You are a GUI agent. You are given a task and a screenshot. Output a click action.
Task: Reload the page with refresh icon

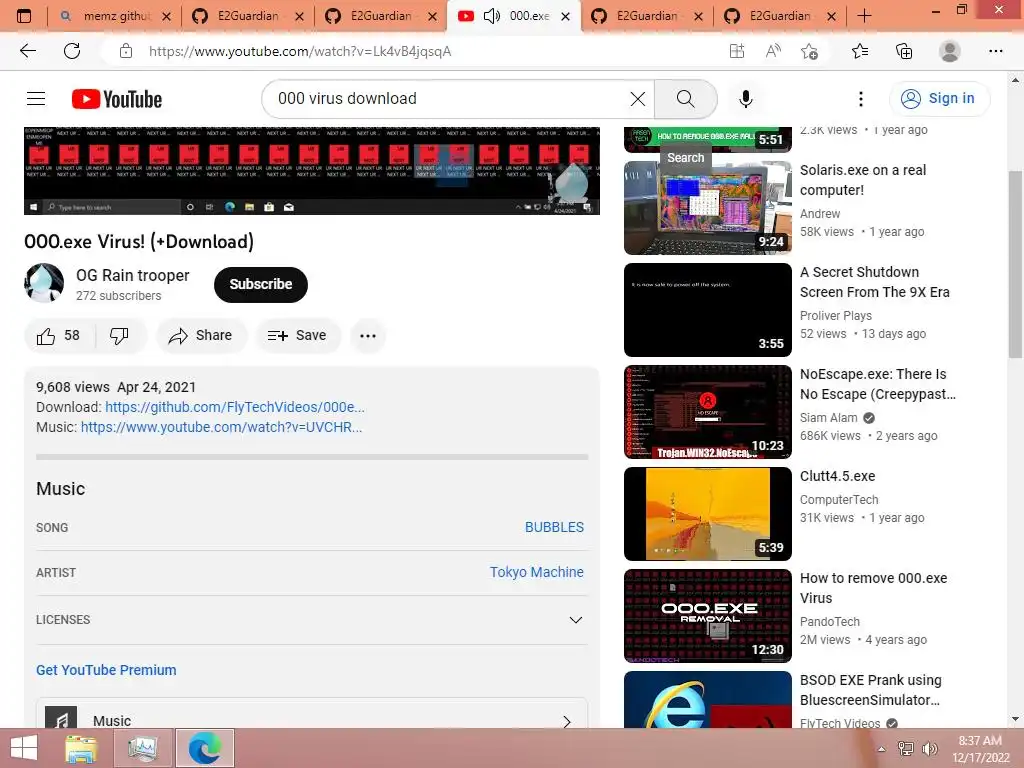click(x=72, y=51)
